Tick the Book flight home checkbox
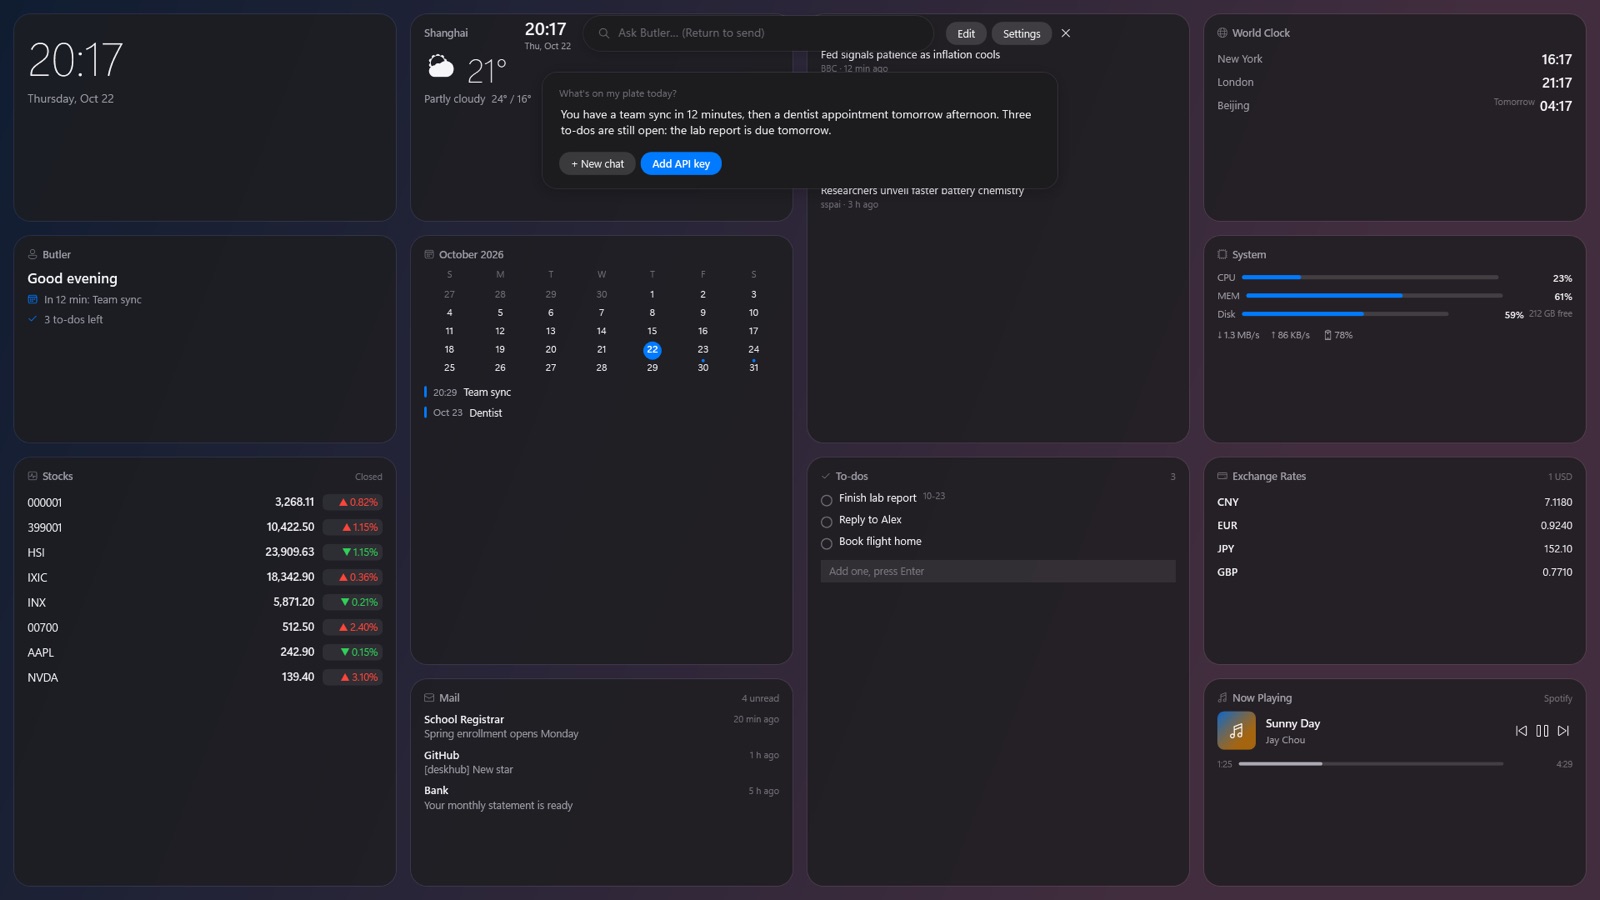1600x900 pixels. coord(826,544)
